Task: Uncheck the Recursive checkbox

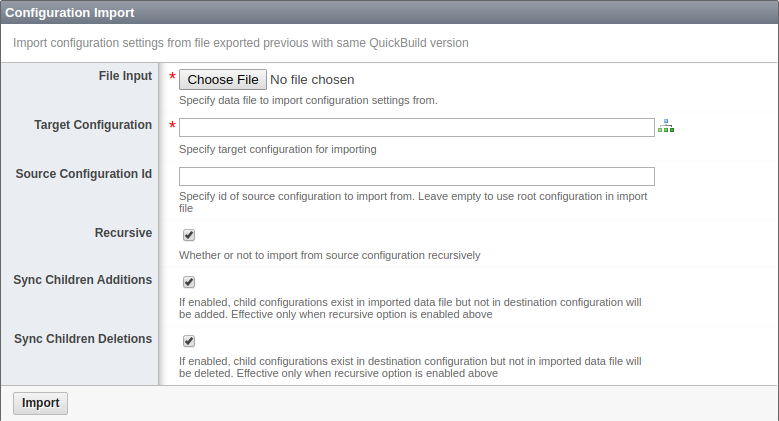Action: click(x=189, y=235)
